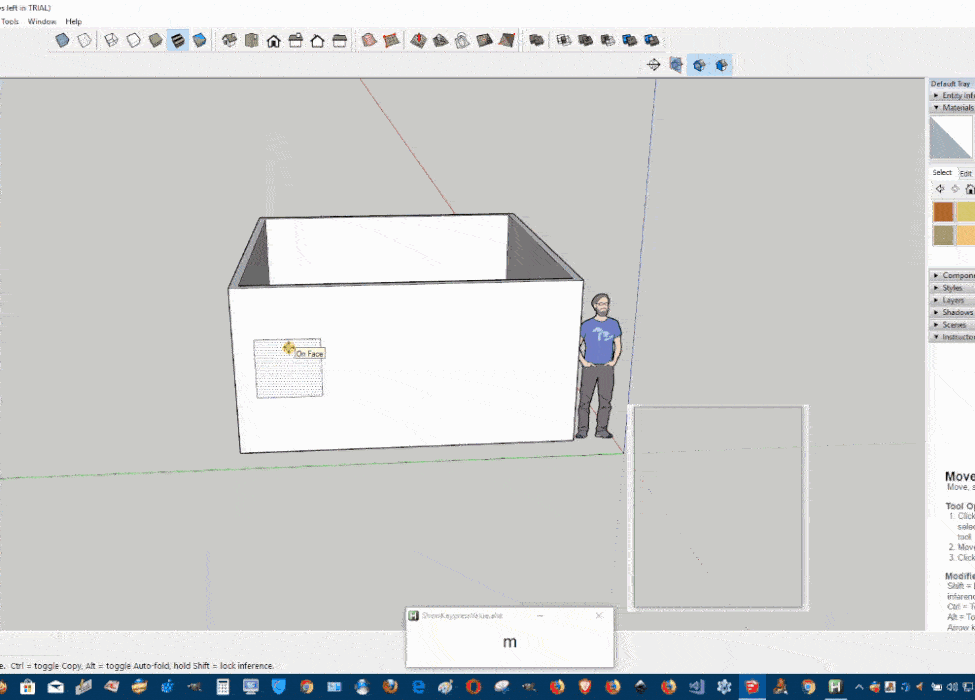Switch to Back view
This screenshot has height=700, width=975.
[x=318, y=40]
